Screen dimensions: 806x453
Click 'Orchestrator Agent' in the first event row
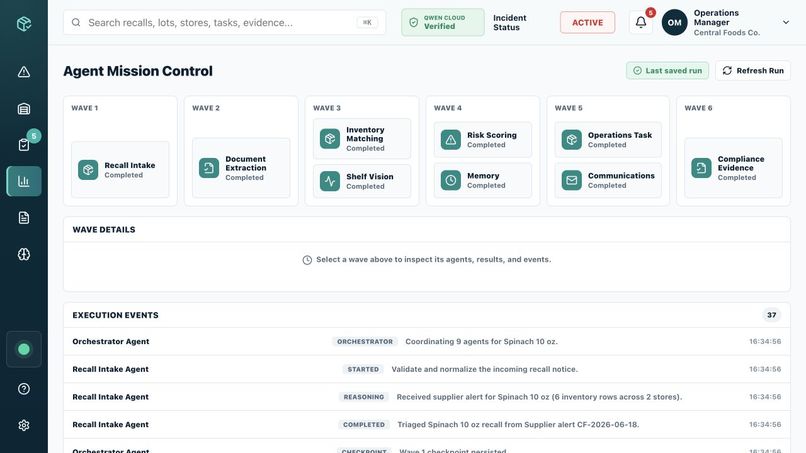(x=111, y=341)
